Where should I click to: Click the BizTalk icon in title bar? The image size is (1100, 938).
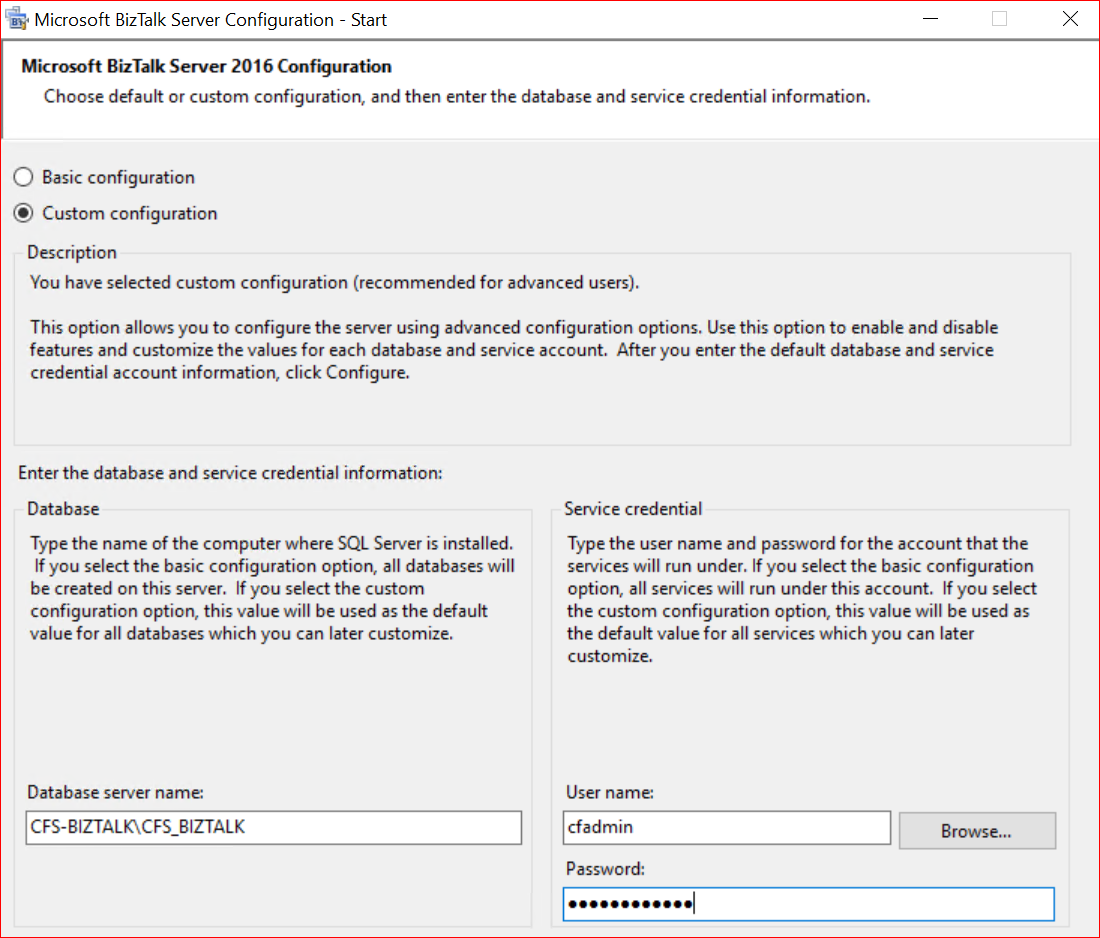(18, 19)
